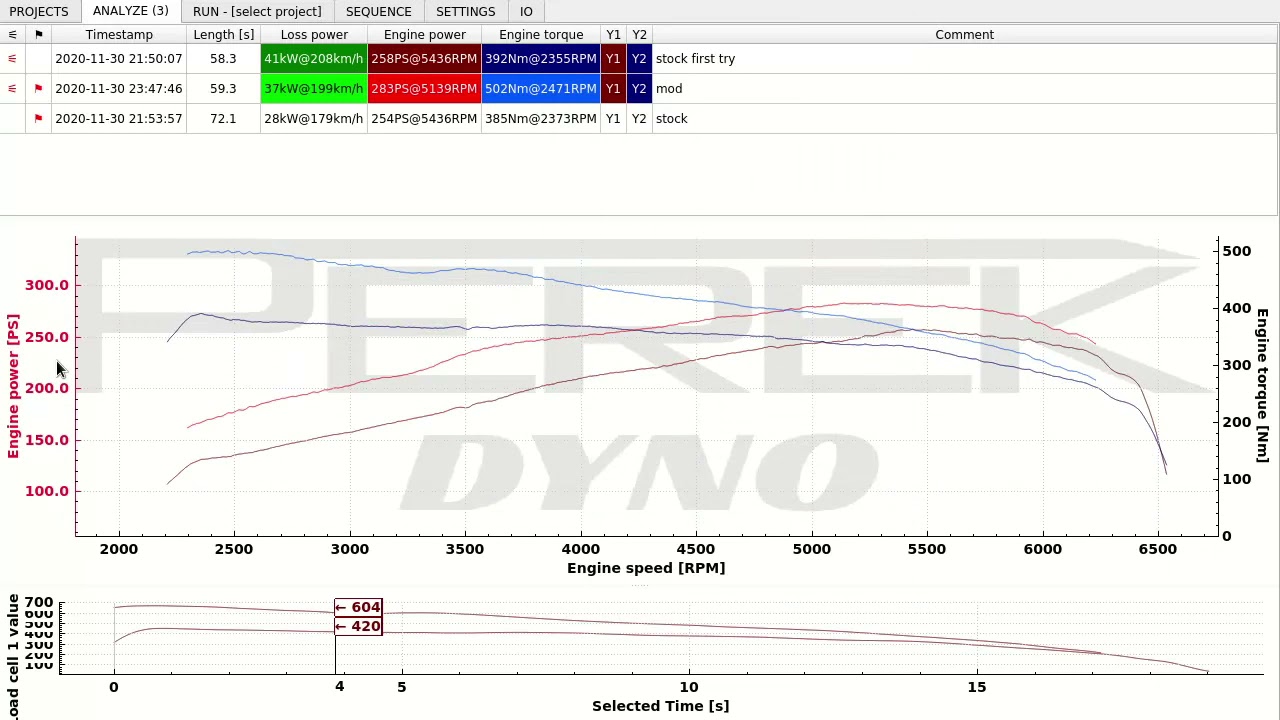Click the 'Selected Time [s]' axis label

[660, 706]
